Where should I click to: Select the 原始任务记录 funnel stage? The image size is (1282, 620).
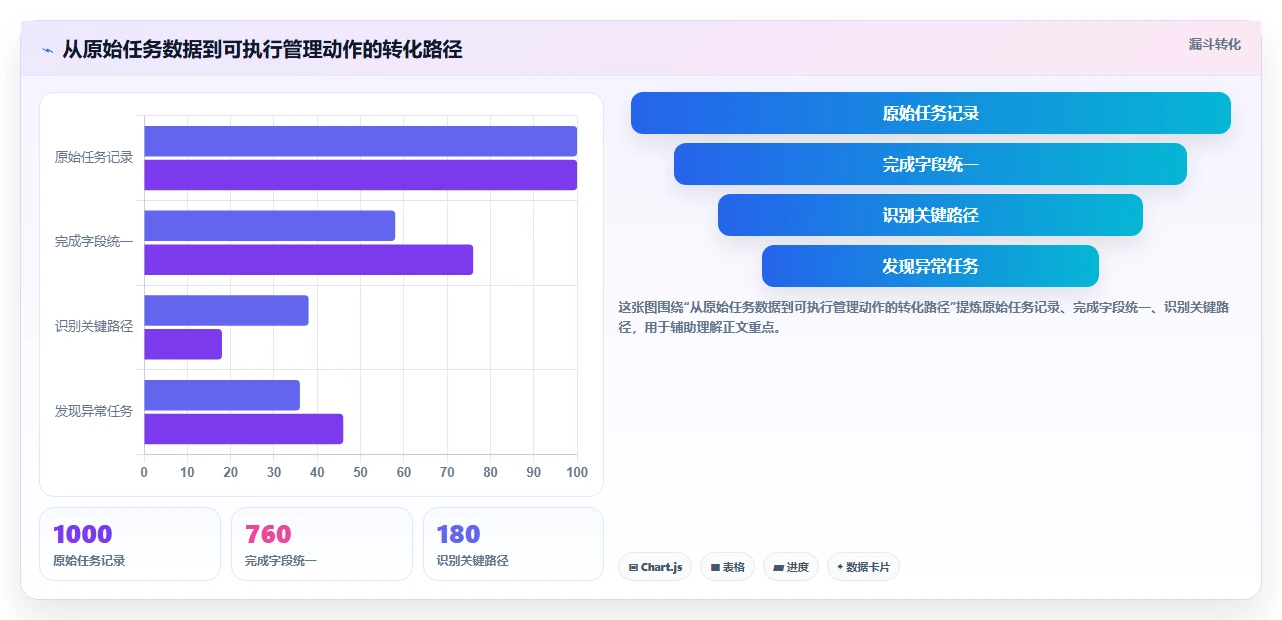tap(930, 113)
